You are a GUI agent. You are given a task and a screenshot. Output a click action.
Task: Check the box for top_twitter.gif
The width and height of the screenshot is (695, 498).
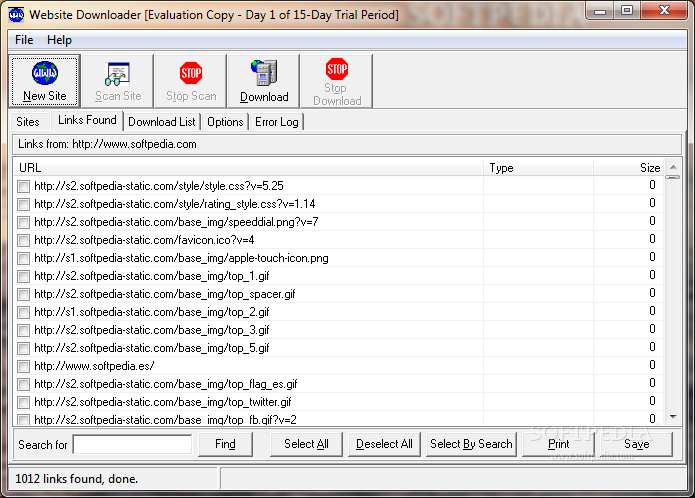pyautogui.click(x=23, y=402)
